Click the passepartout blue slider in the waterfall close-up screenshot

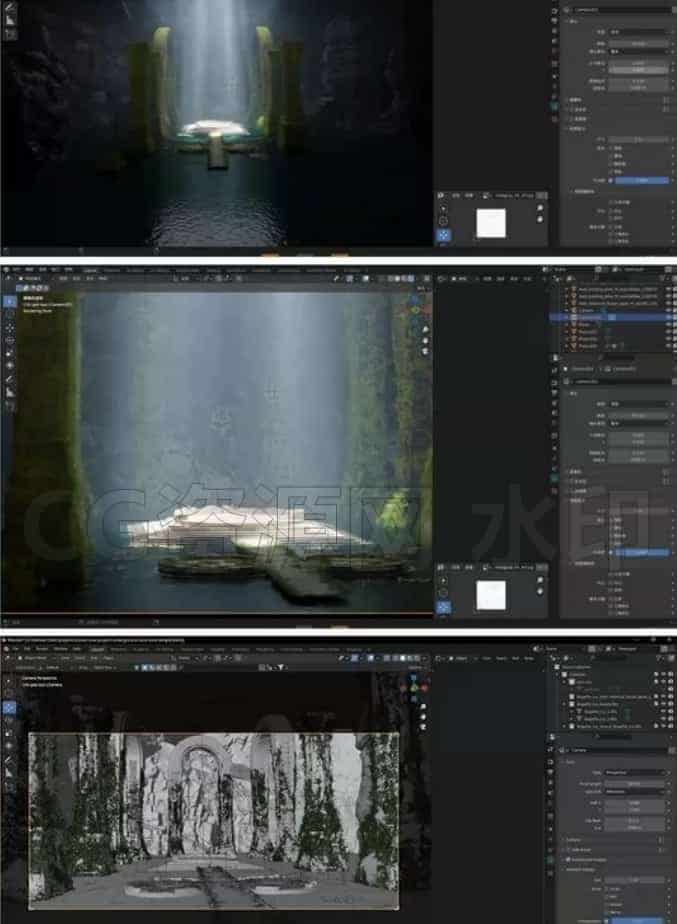click(x=641, y=552)
